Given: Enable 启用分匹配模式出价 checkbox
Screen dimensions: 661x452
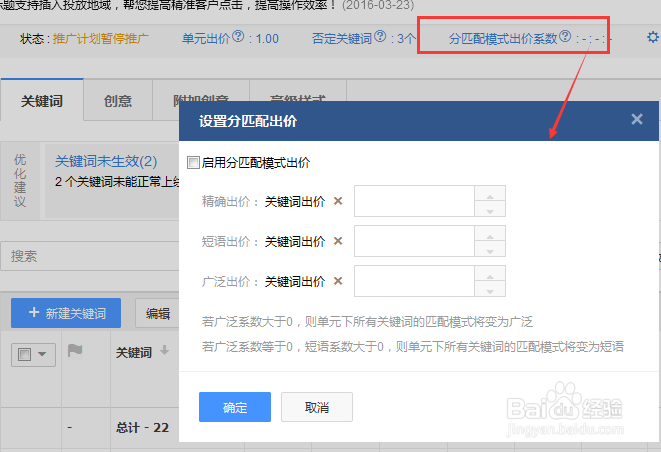Looking at the screenshot, I should pyautogui.click(x=193, y=162).
